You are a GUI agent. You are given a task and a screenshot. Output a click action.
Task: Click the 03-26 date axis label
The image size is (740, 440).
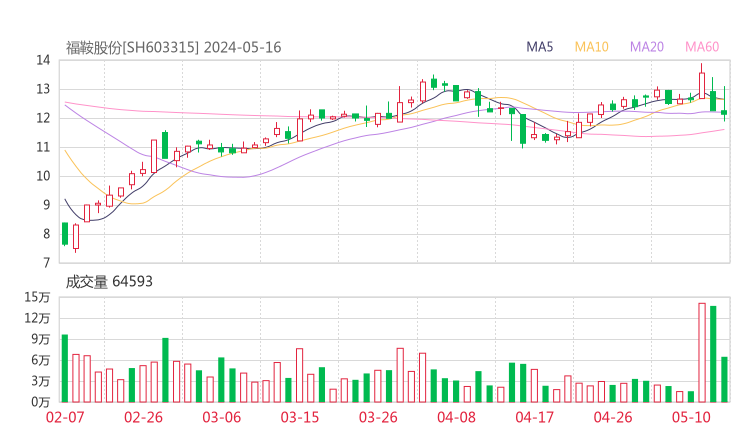pos(378,417)
